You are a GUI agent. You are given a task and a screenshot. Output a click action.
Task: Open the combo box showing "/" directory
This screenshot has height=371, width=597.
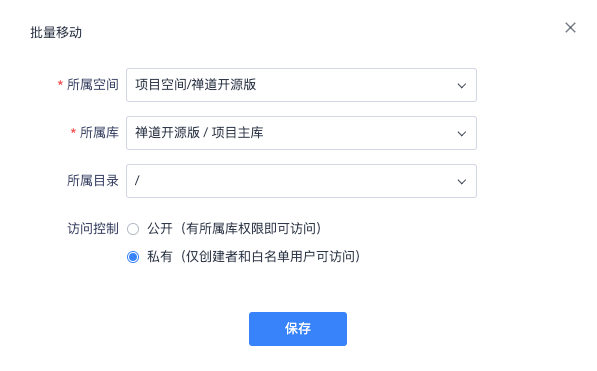tap(301, 181)
